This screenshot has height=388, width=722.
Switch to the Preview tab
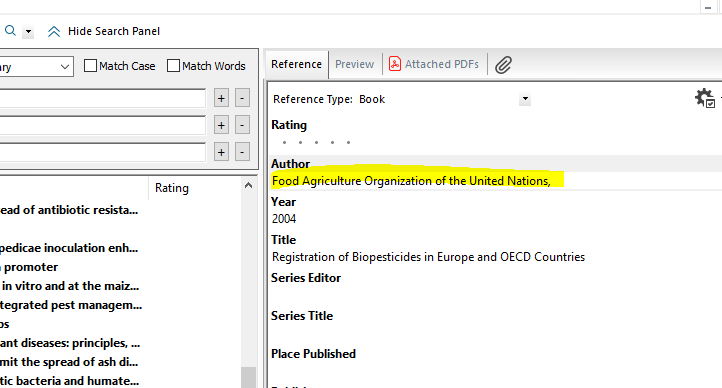355,64
